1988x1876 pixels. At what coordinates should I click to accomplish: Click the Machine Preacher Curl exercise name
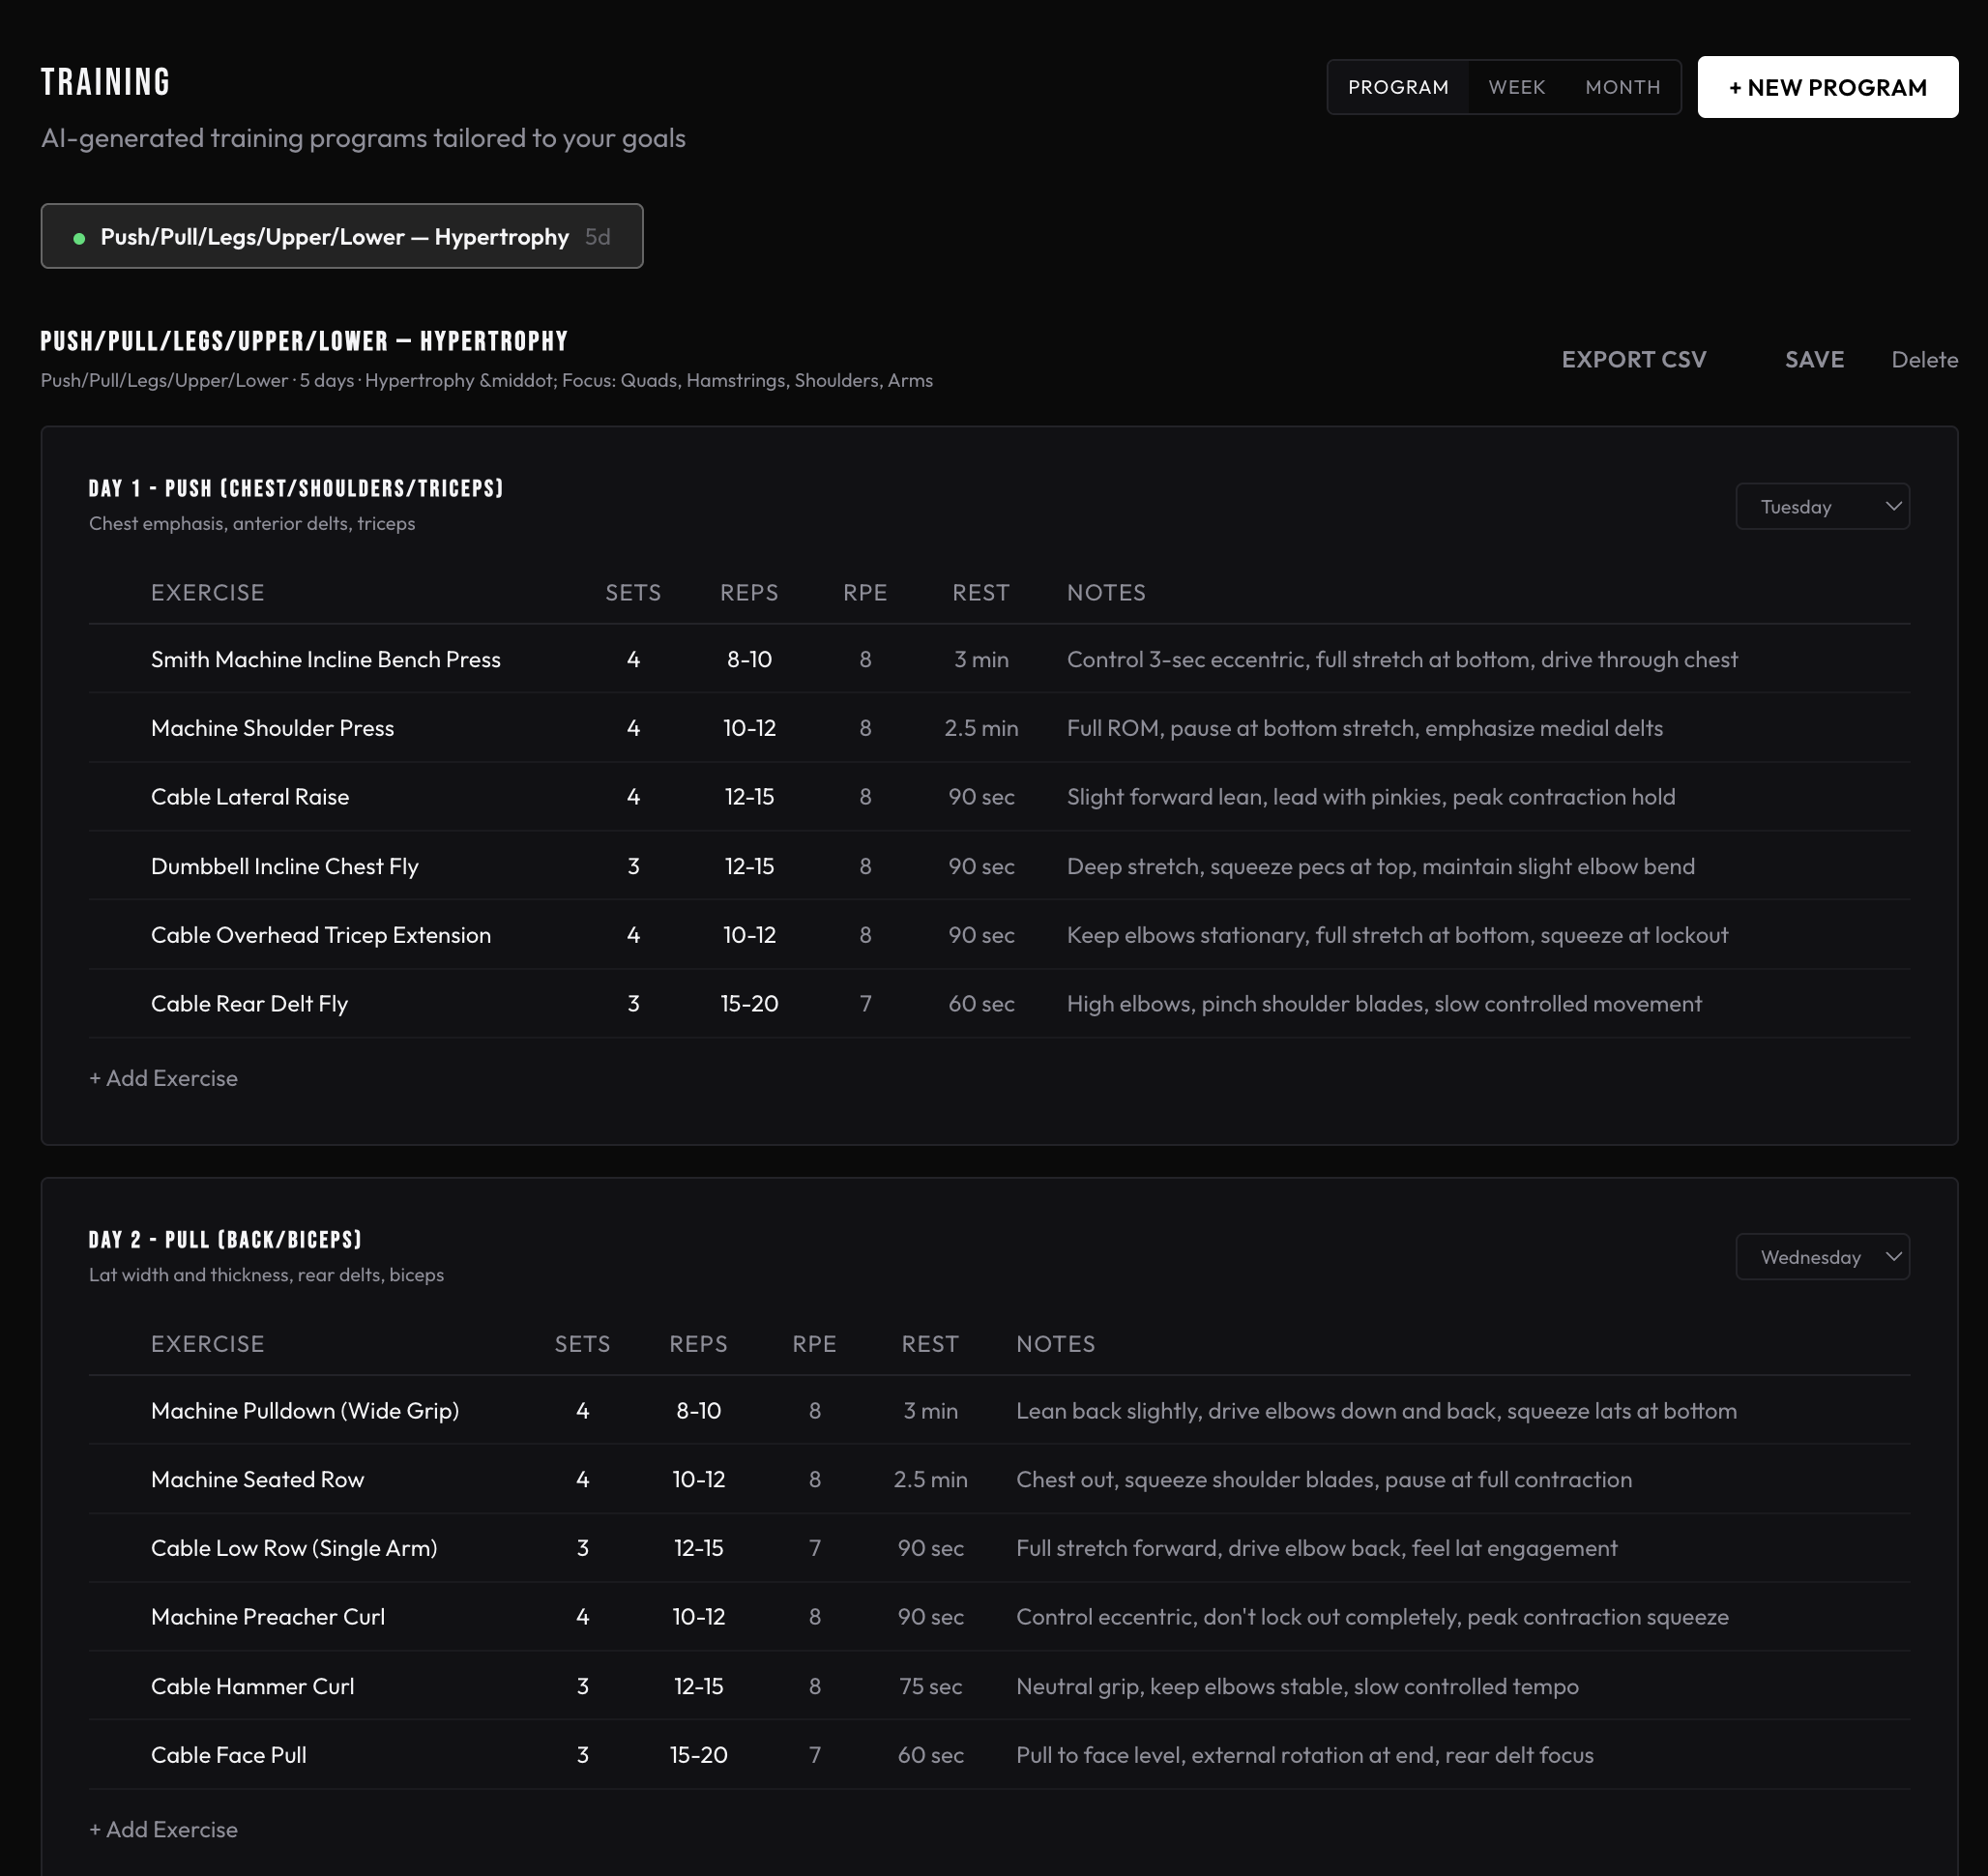coord(267,1616)
